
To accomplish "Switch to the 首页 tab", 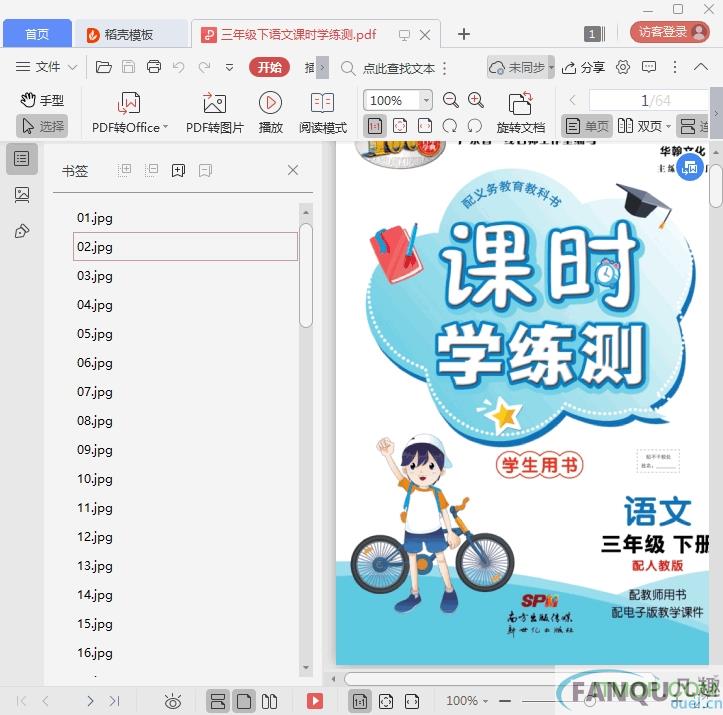I will [x=37, y=34].
